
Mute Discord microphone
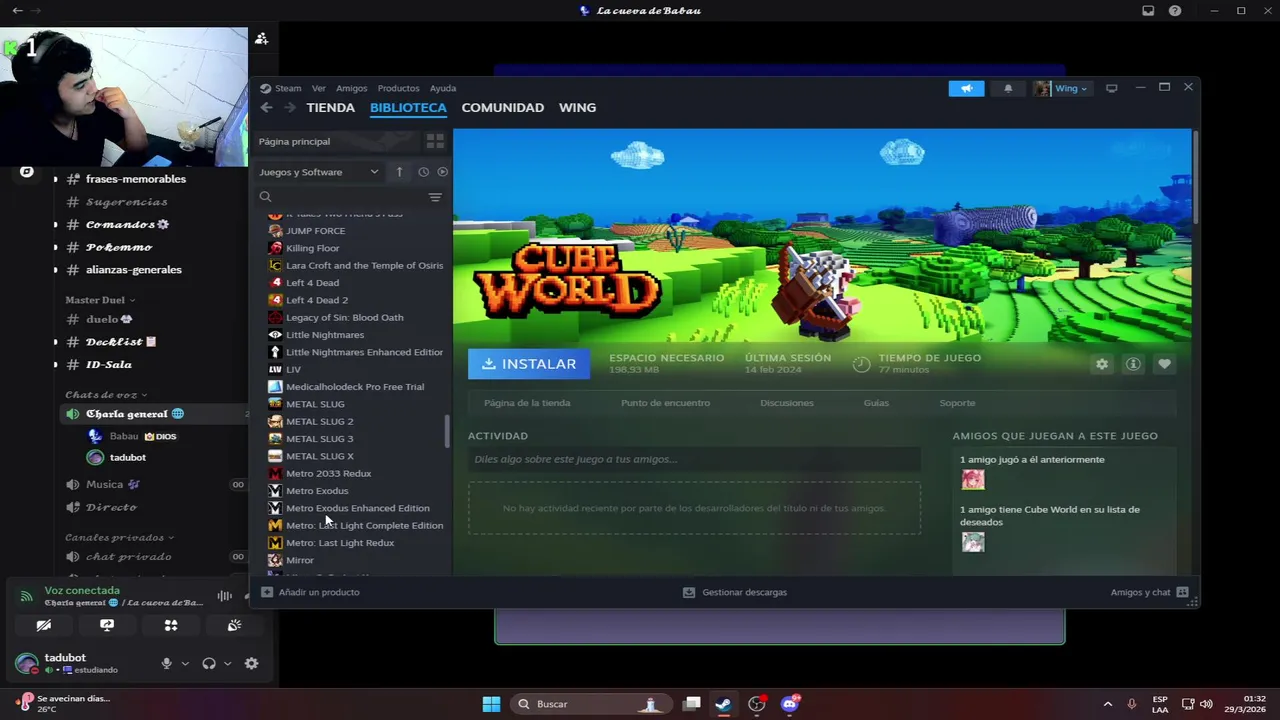point(167,663)
